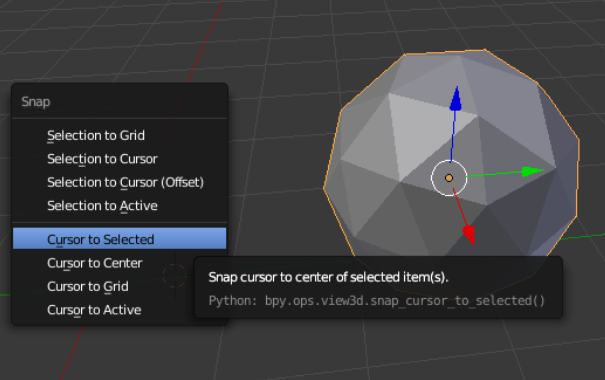The width and height of the screenshot is (605, 380).
Task: Select Cursor to Grid entry
Action: point(120,287)
